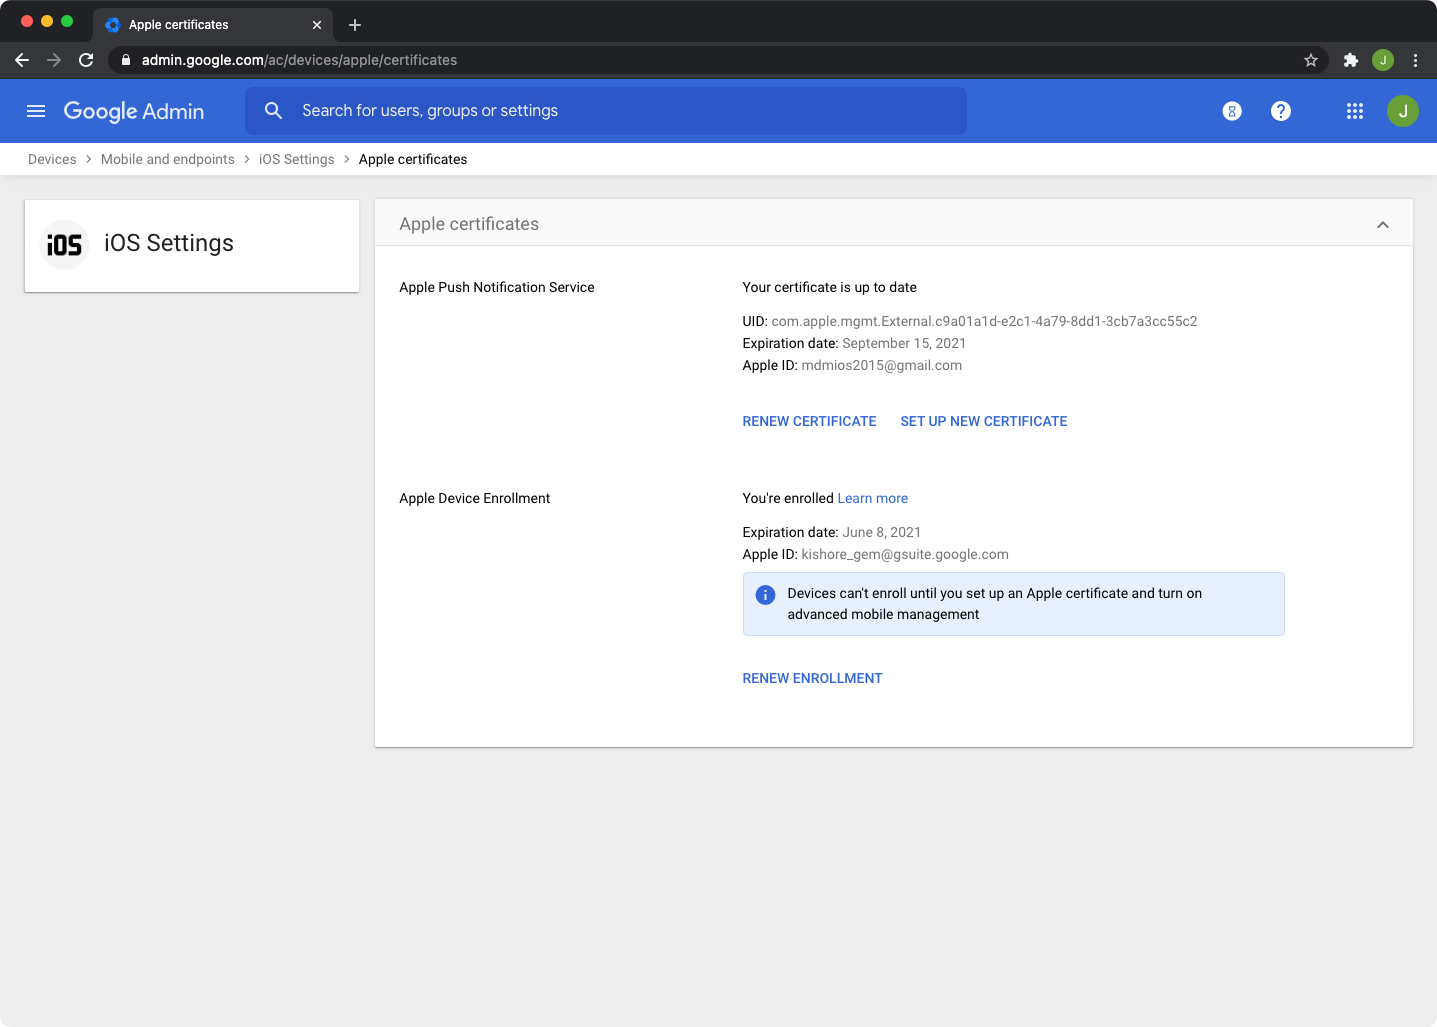
Task: Open the hourglass tasks icon
Action: click(1232, 111)
